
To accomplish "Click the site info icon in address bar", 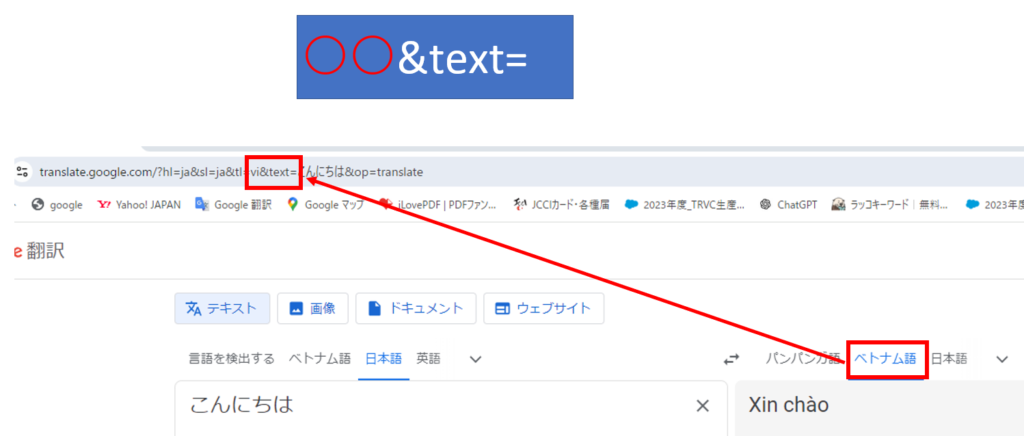I will pos(23,172).
